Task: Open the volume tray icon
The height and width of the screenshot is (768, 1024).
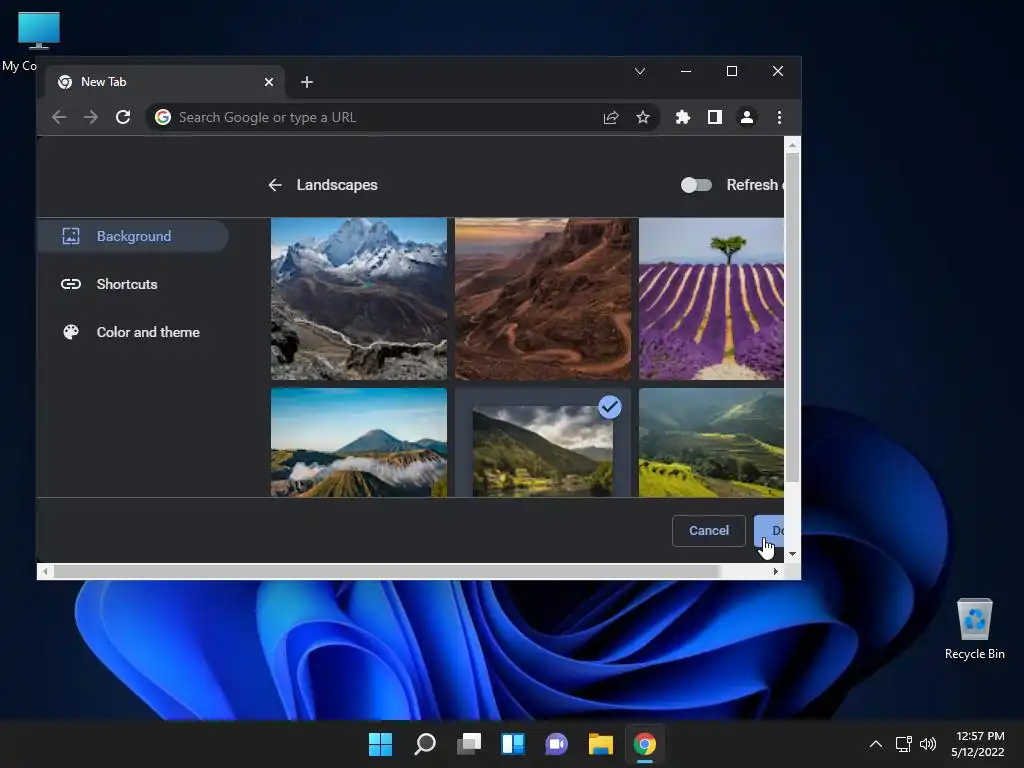Action: point(927,744)
